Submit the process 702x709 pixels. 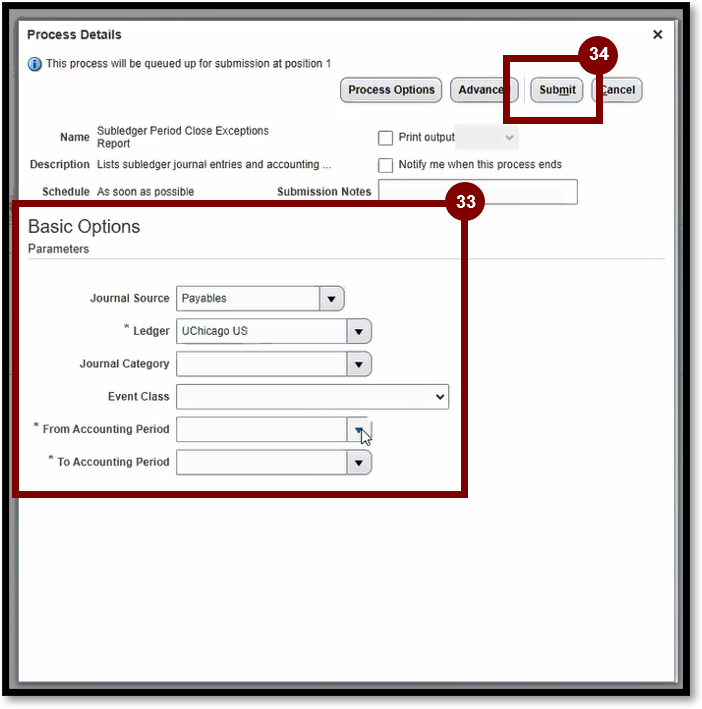tap(557, 90)
